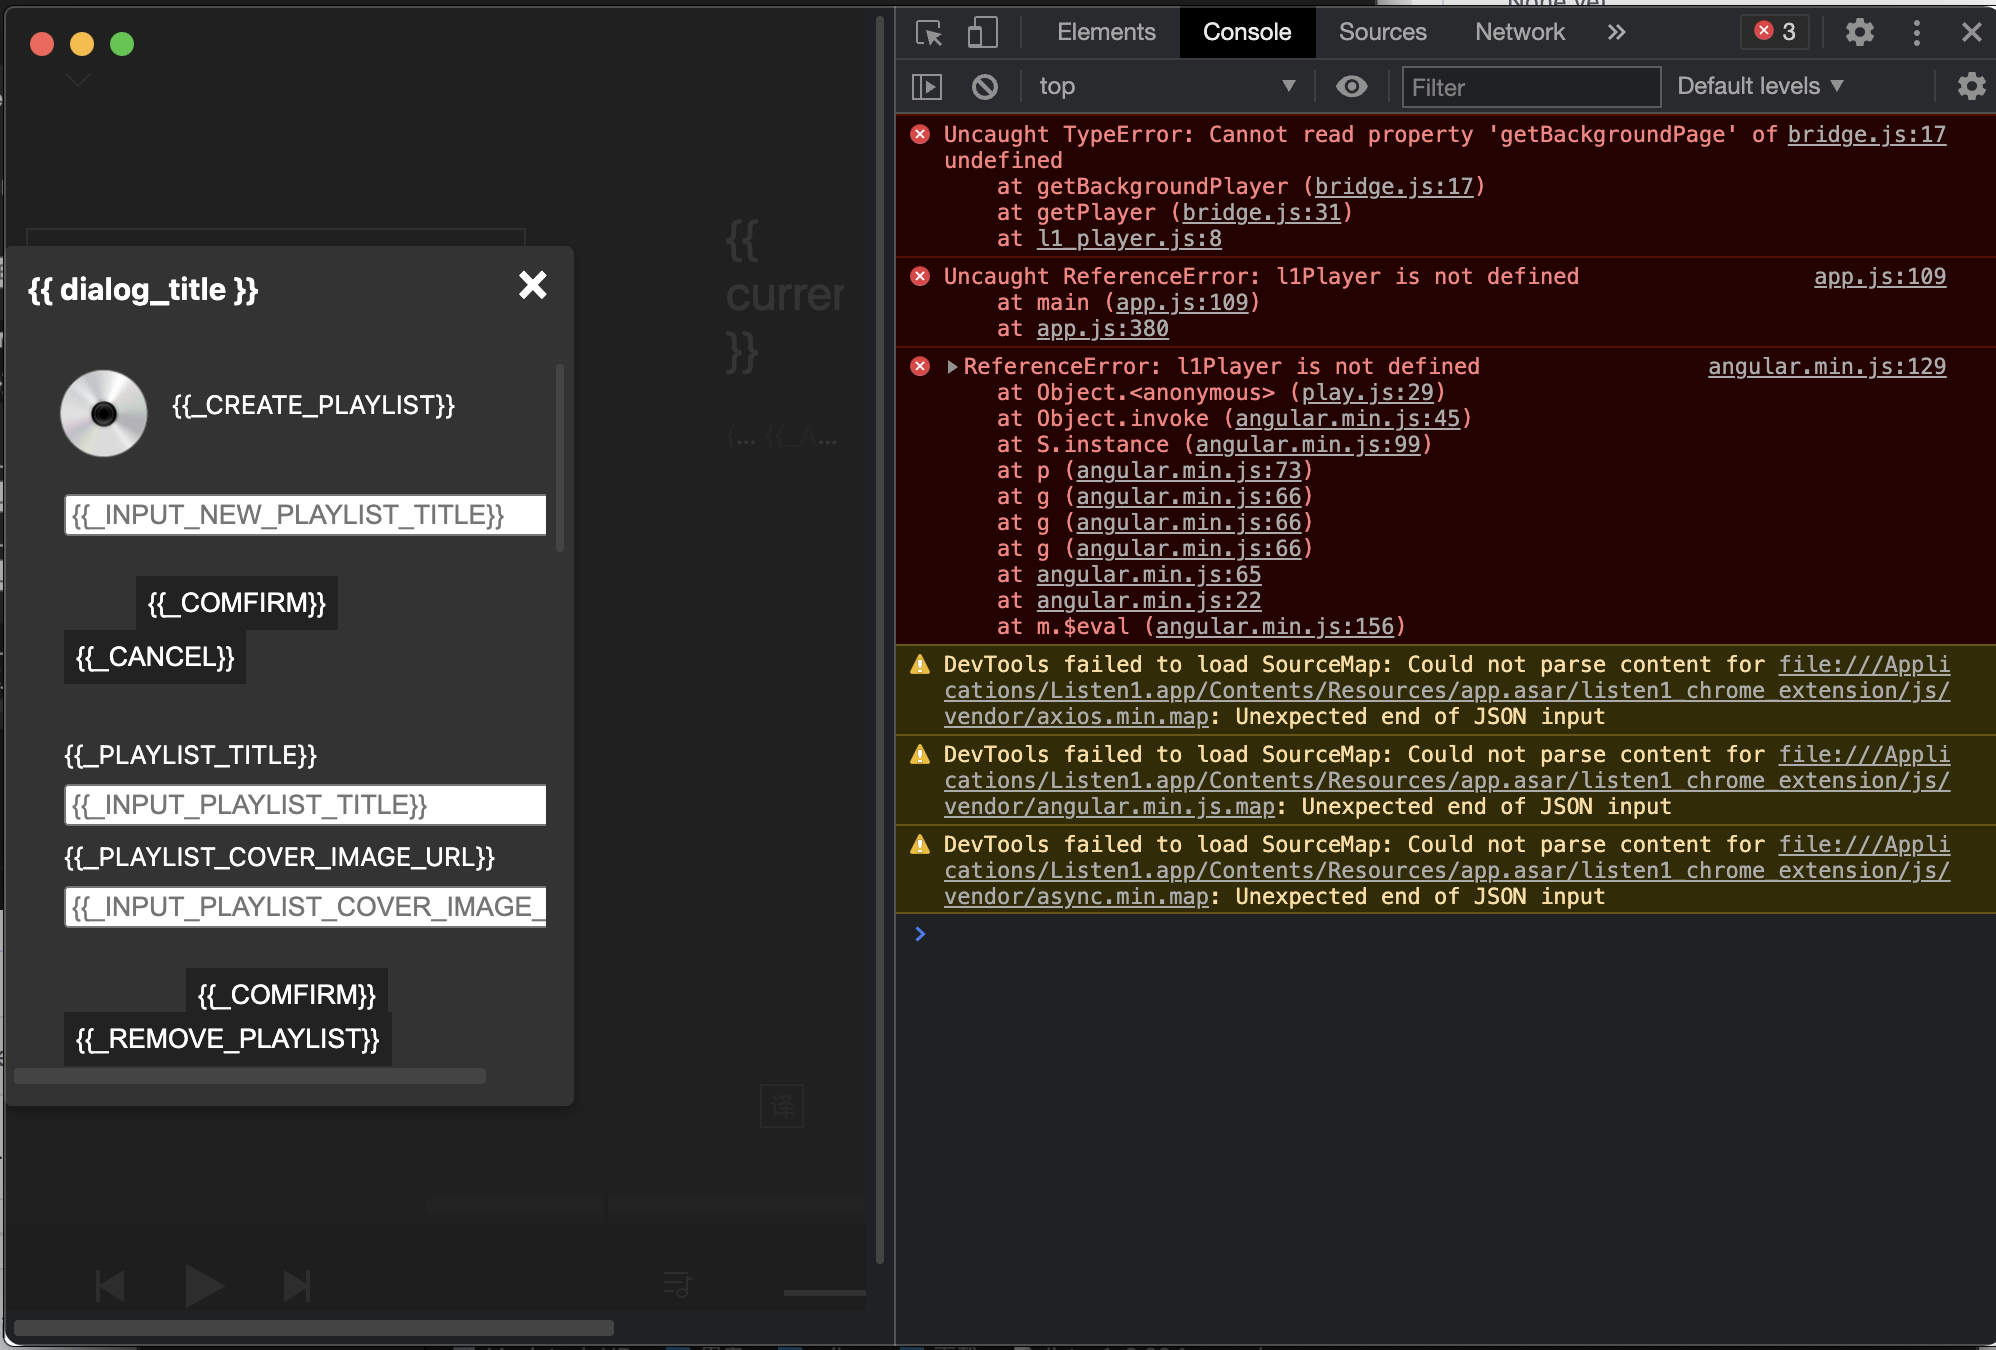
Task: Show console sidebar icon
Action: [927, 87]
